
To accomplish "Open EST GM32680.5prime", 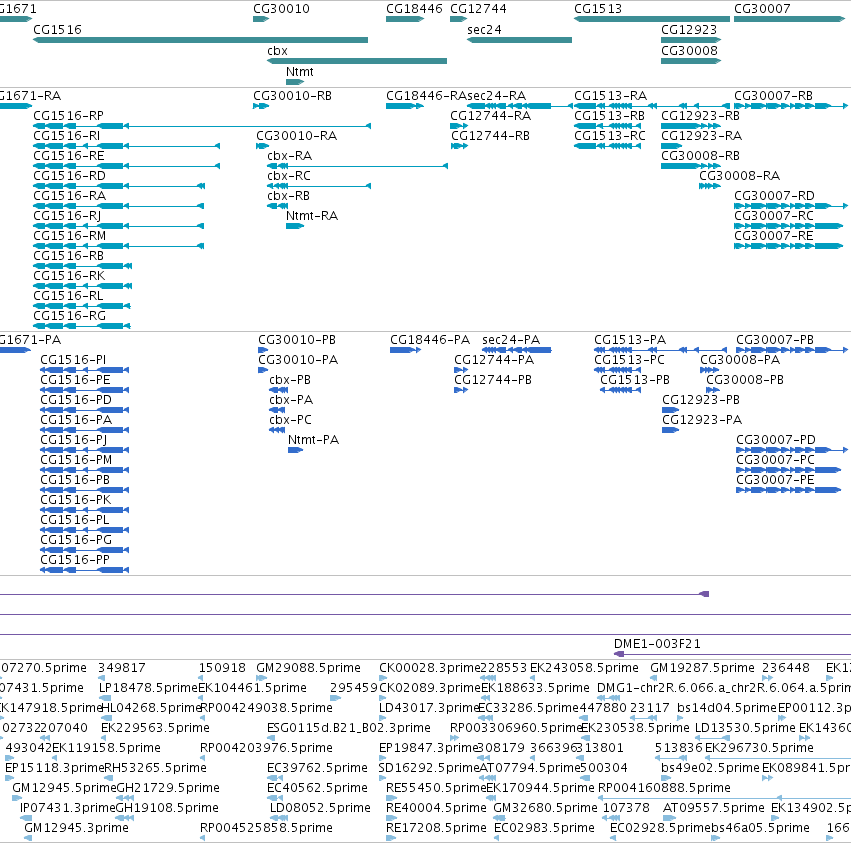I will (545, 808).
